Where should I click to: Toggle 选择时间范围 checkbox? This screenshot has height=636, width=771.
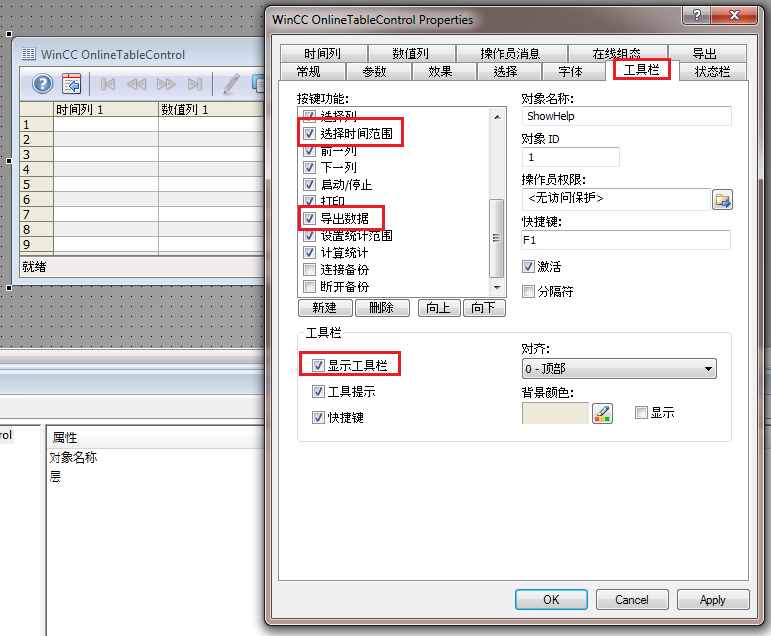[309, 133]
